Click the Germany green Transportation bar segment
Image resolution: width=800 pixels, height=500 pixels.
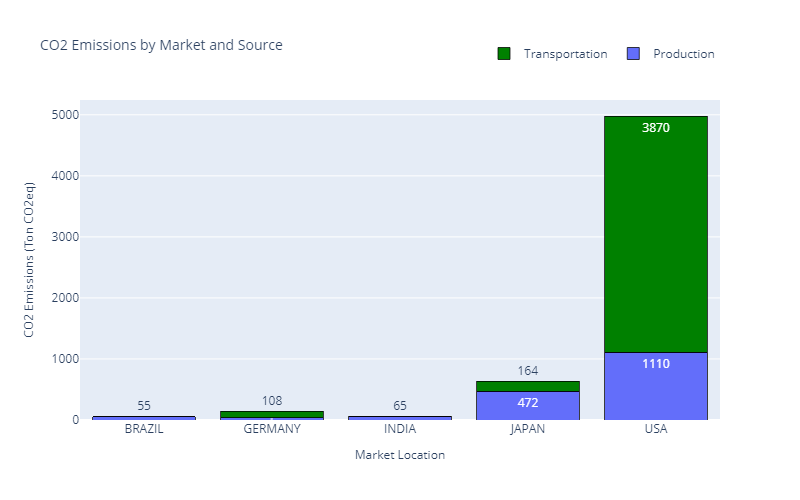pos(272,414)
